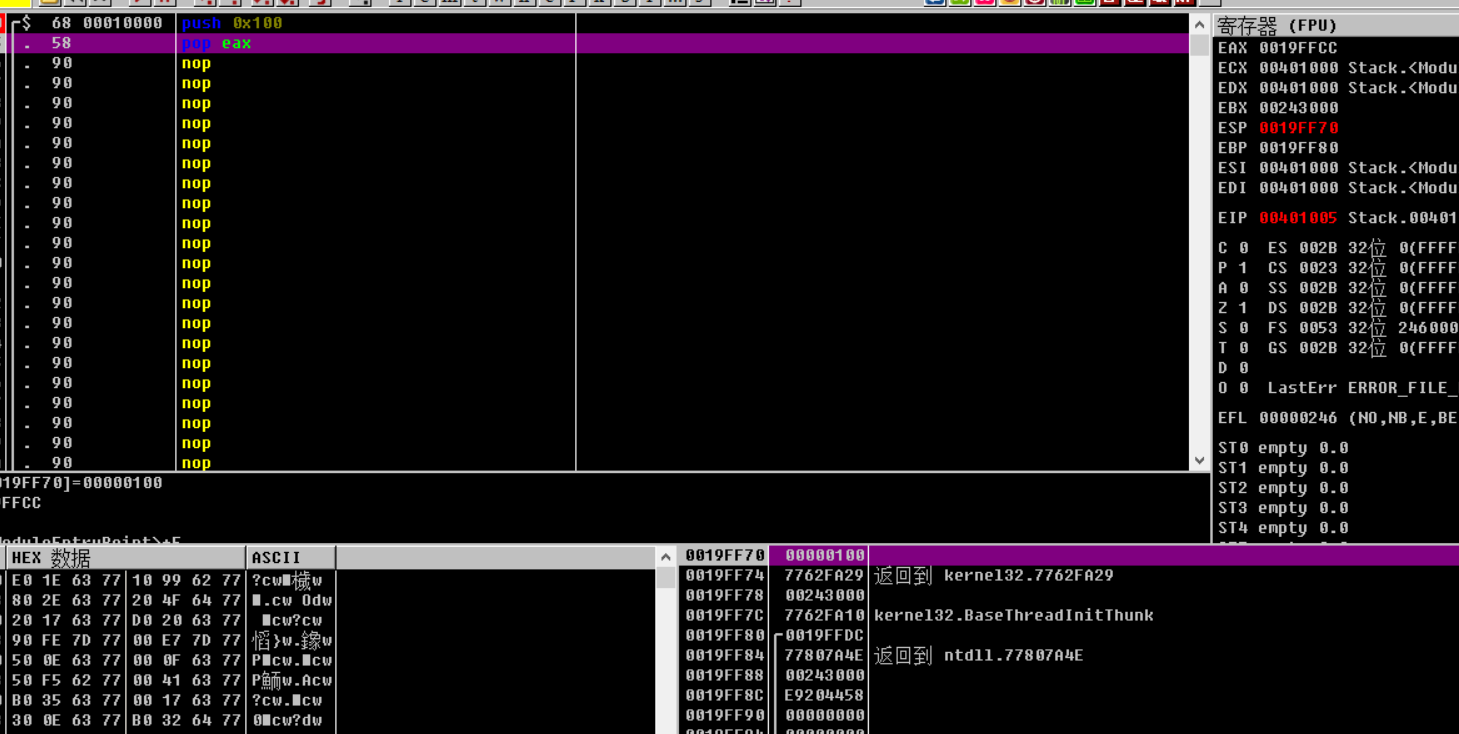Click the dump pane scrollbar up arrow

666,556
